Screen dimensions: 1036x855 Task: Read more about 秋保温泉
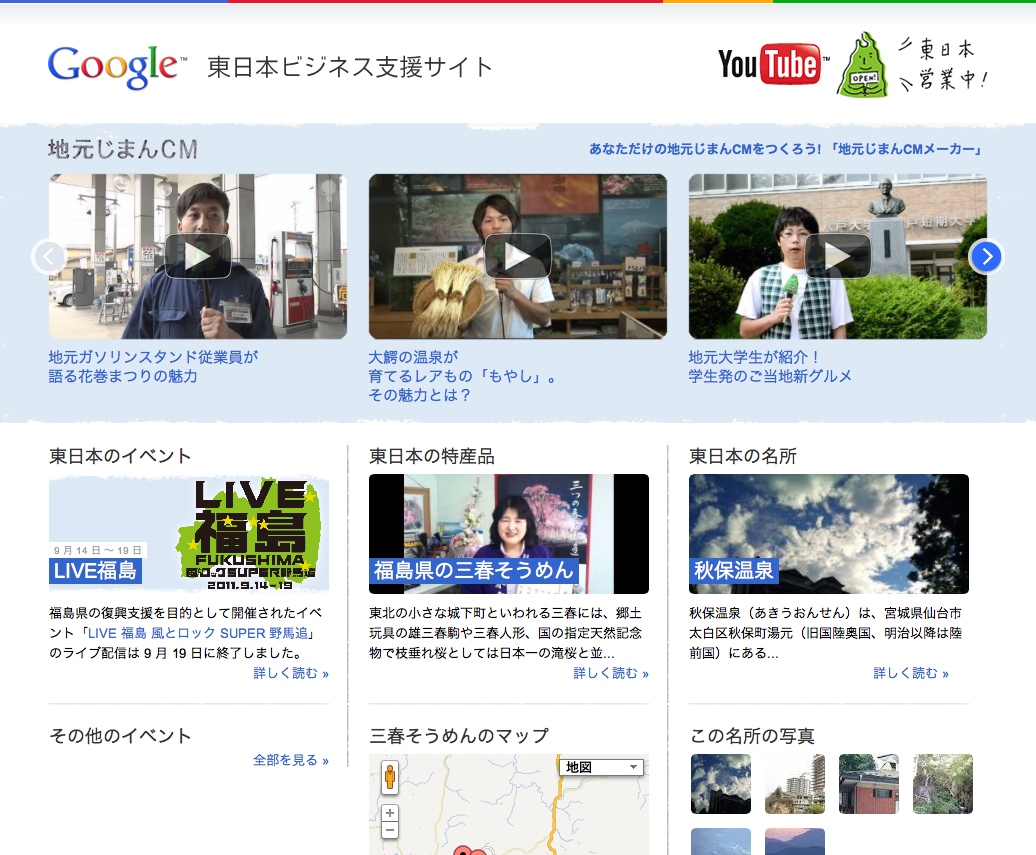(x=911, y=673)
